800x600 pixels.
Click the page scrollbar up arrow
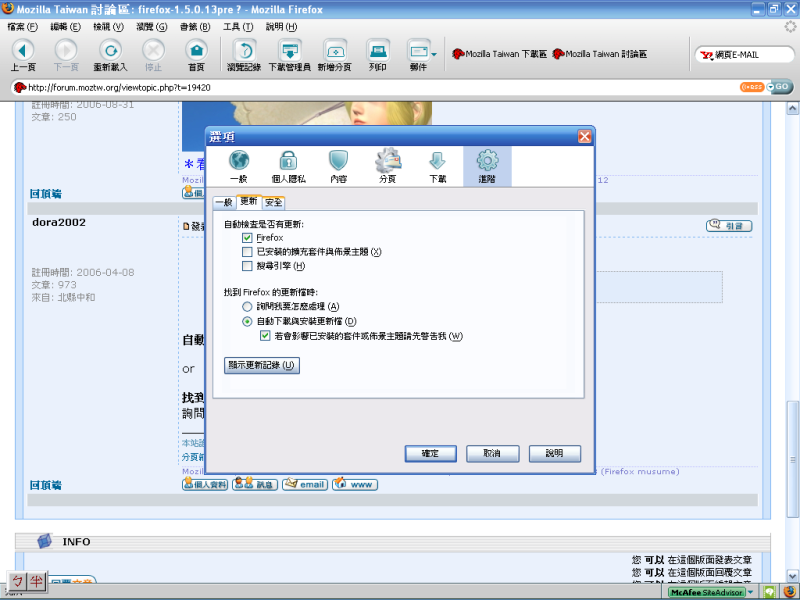(792, 108)
